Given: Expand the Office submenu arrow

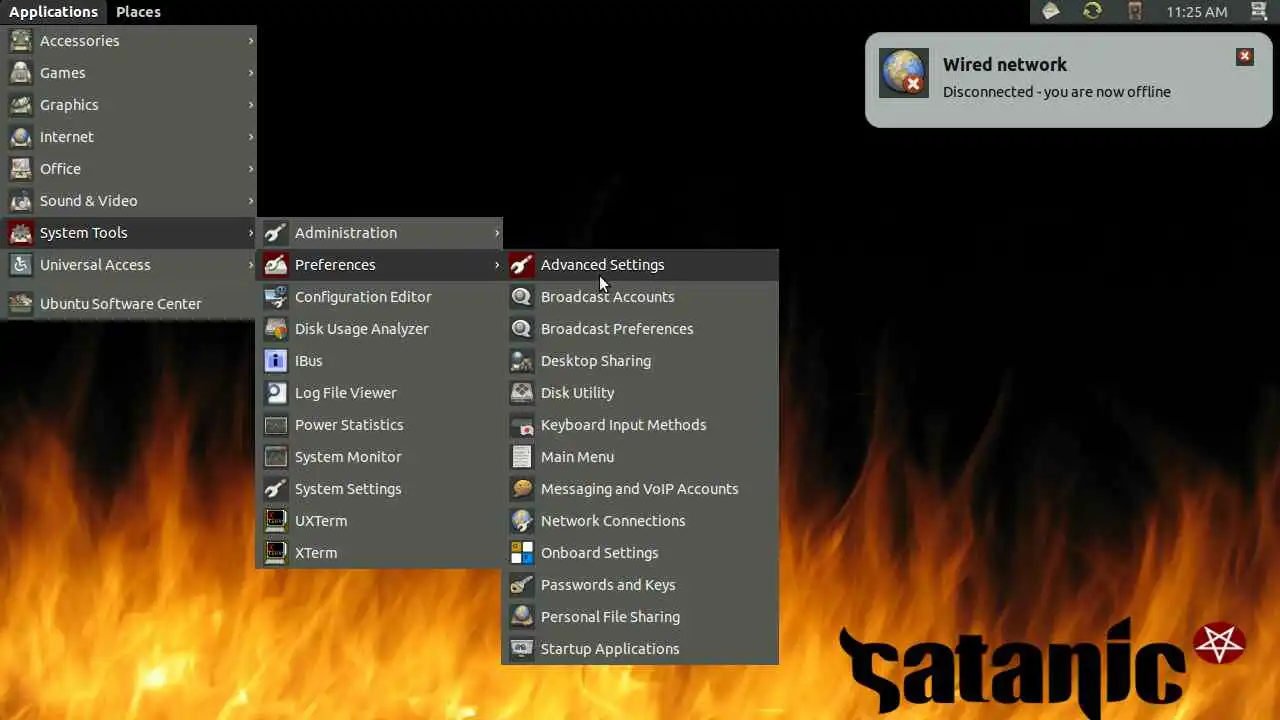Looking at the screenshot, I should (x=251, y=169).
